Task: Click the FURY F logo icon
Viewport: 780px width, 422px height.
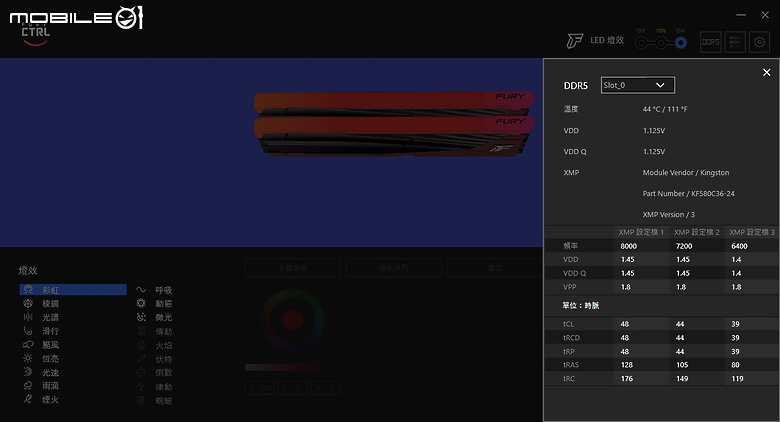Action: click(575, 41)
